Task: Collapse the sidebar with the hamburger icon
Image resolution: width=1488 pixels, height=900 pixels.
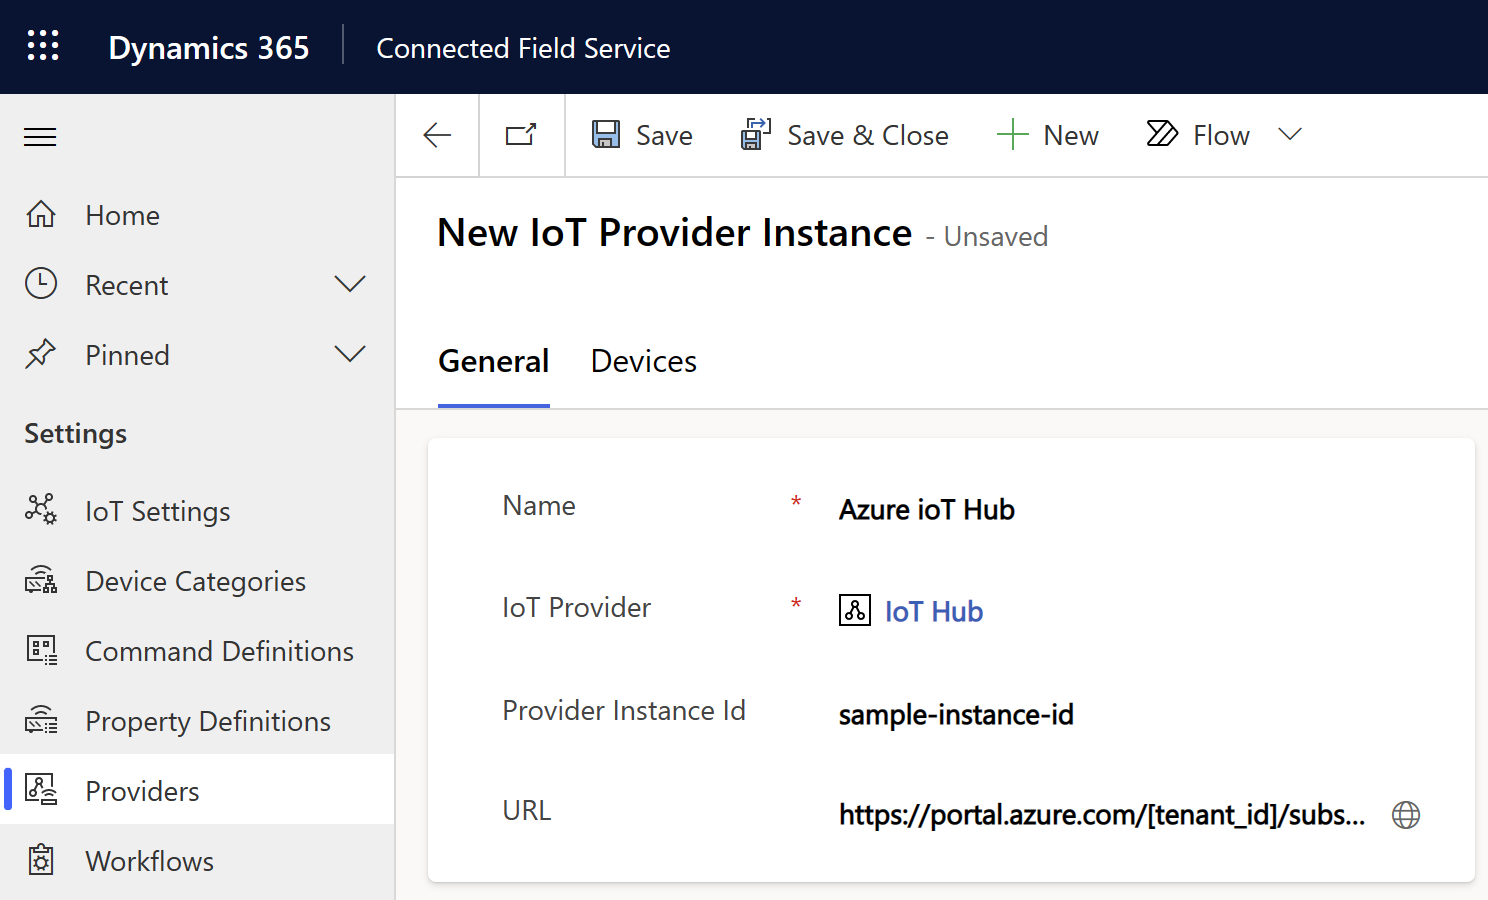Action: [x=40, y=136]
